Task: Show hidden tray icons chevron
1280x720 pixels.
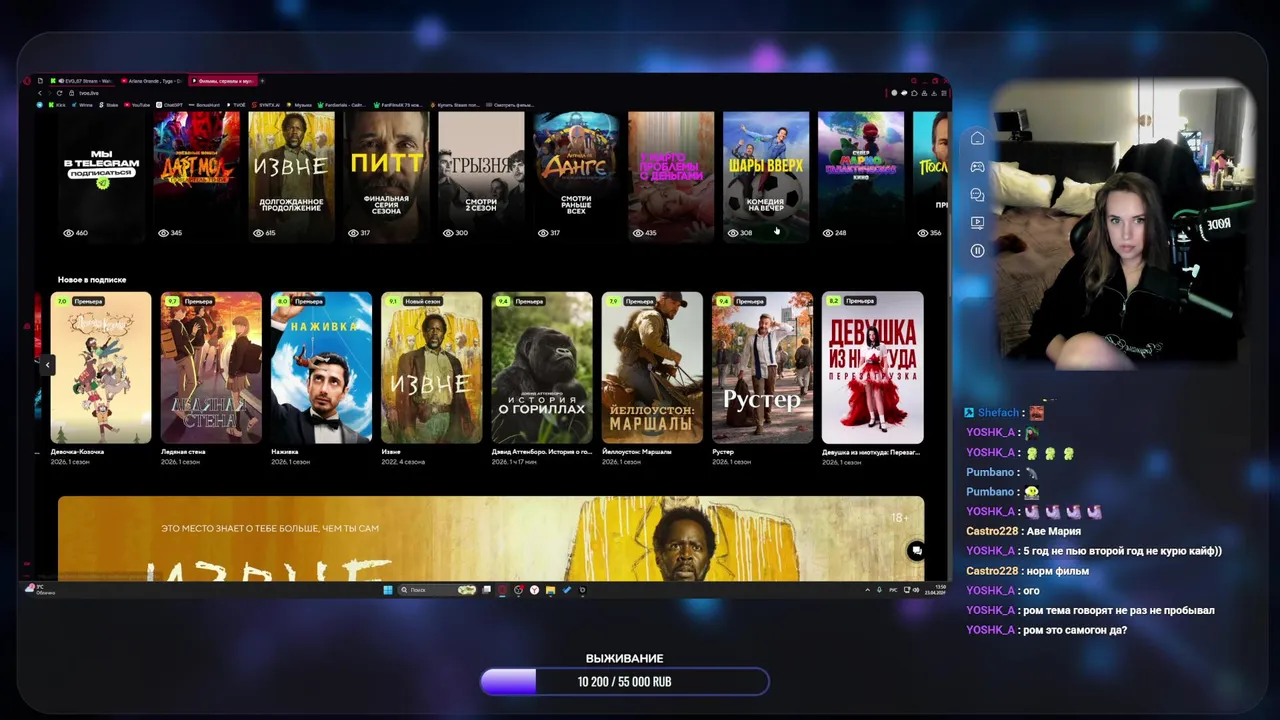Action: [867, 590]
